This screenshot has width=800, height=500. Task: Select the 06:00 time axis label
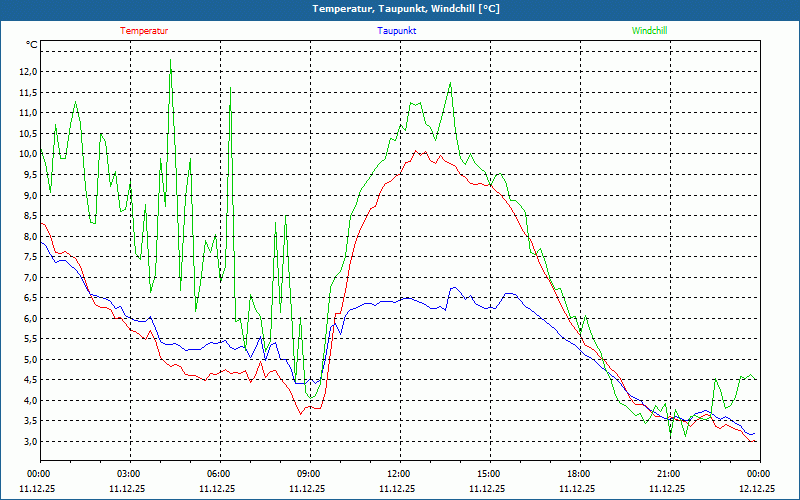click(x=219, y=474)
